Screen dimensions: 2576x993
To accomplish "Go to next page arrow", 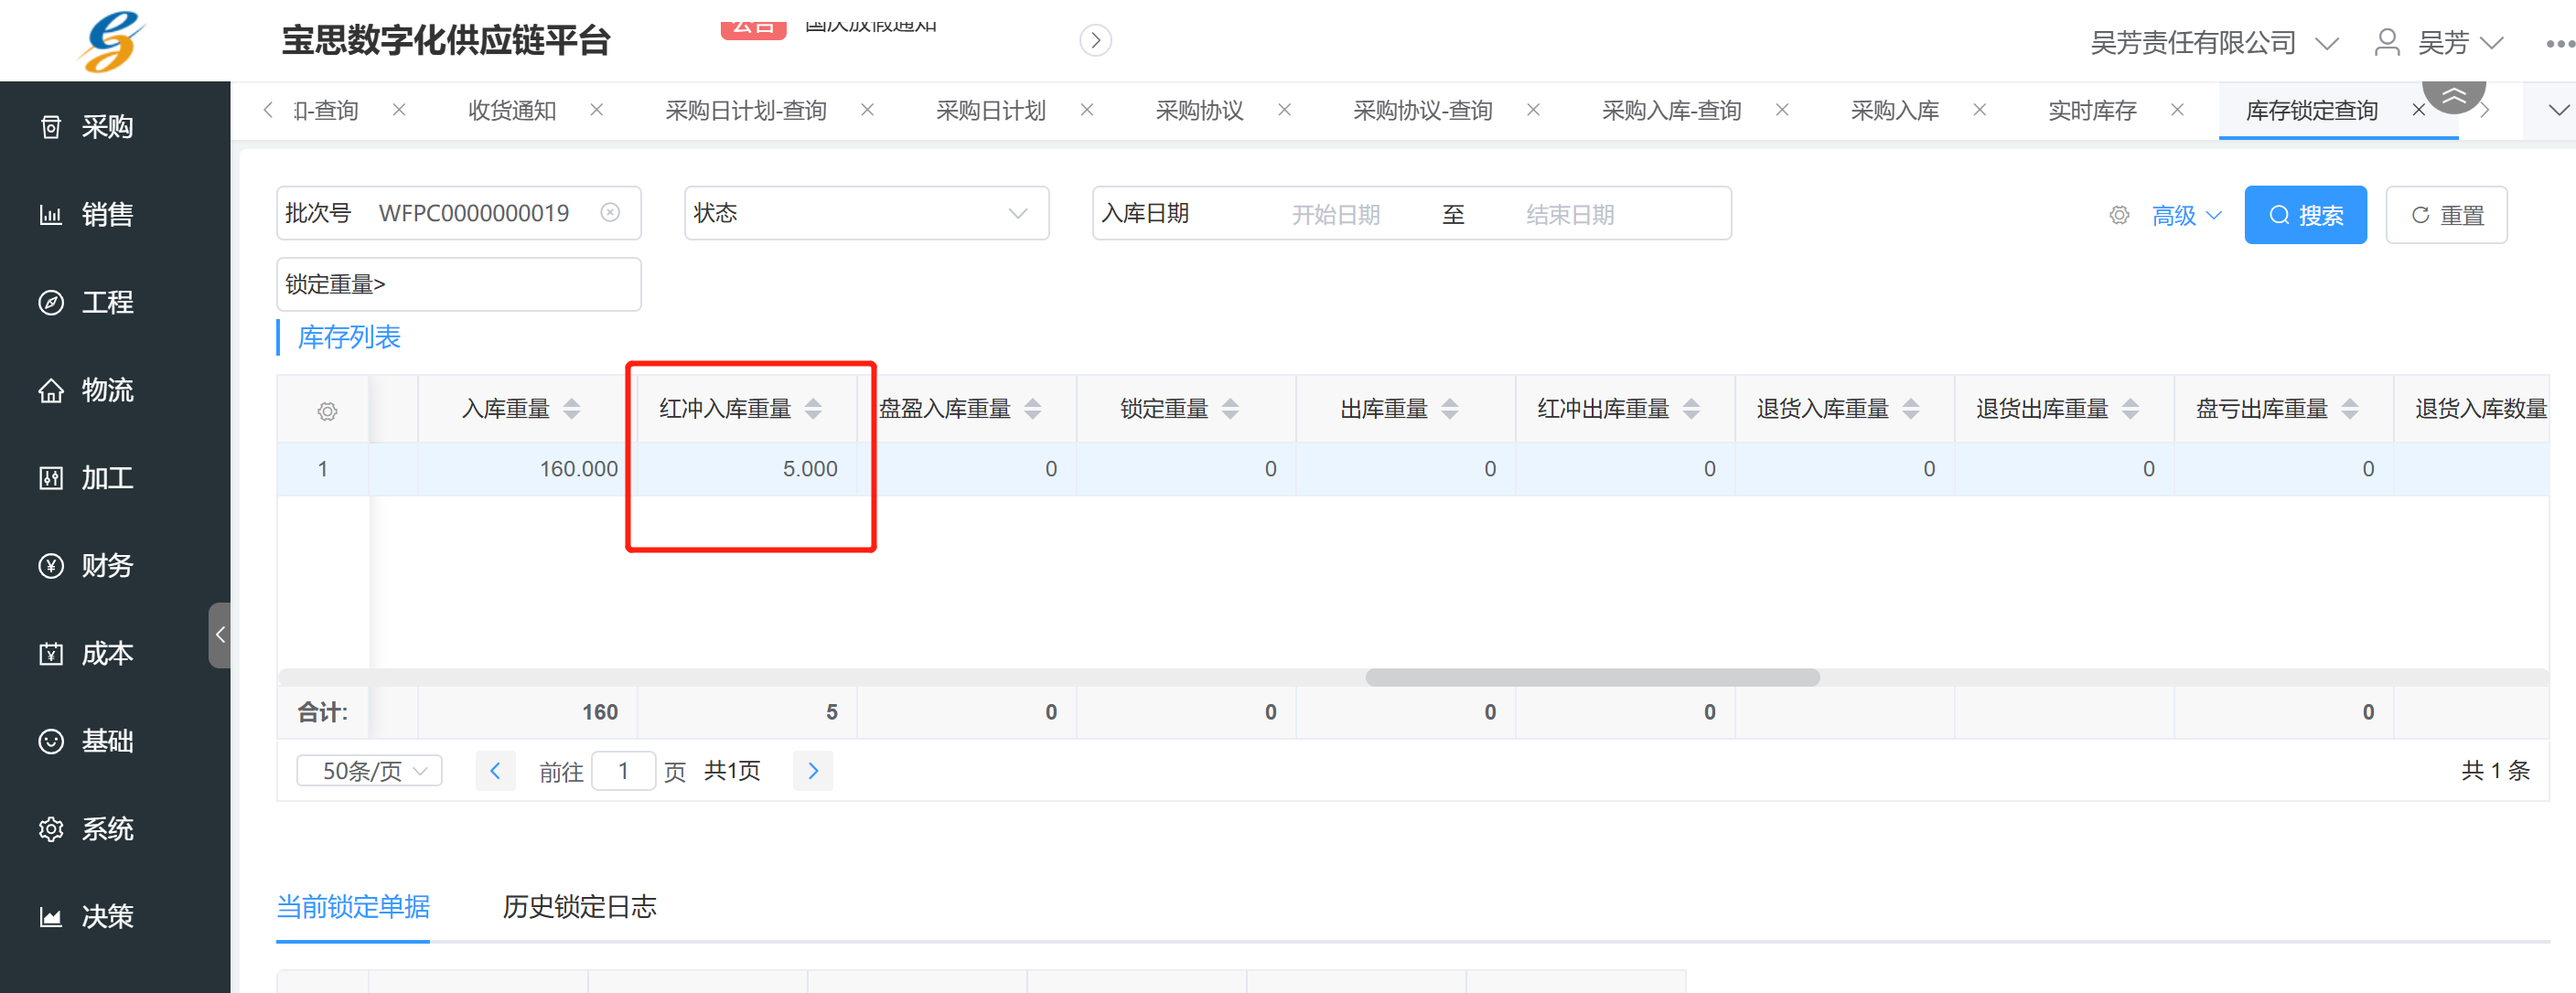I will pos(813,771).
